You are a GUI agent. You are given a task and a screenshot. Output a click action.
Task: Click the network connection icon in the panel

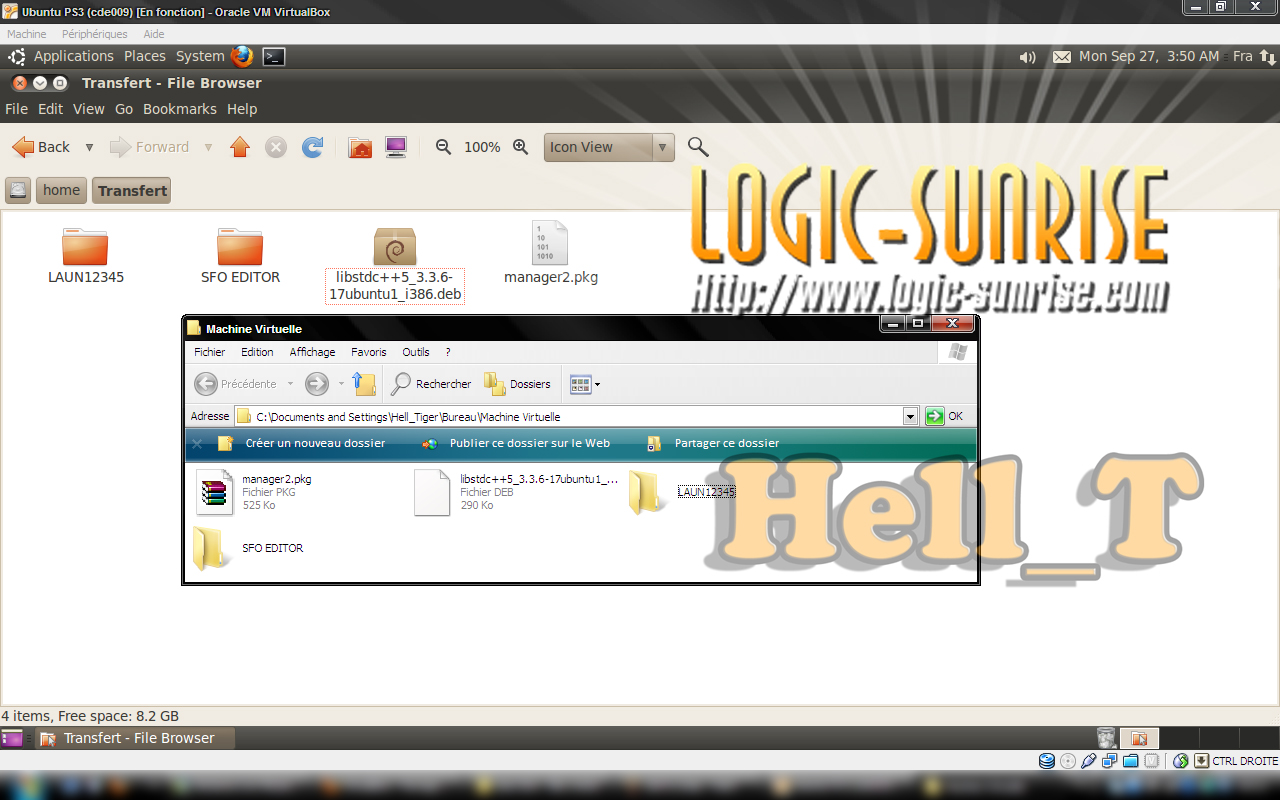(x=1267, y=57)
